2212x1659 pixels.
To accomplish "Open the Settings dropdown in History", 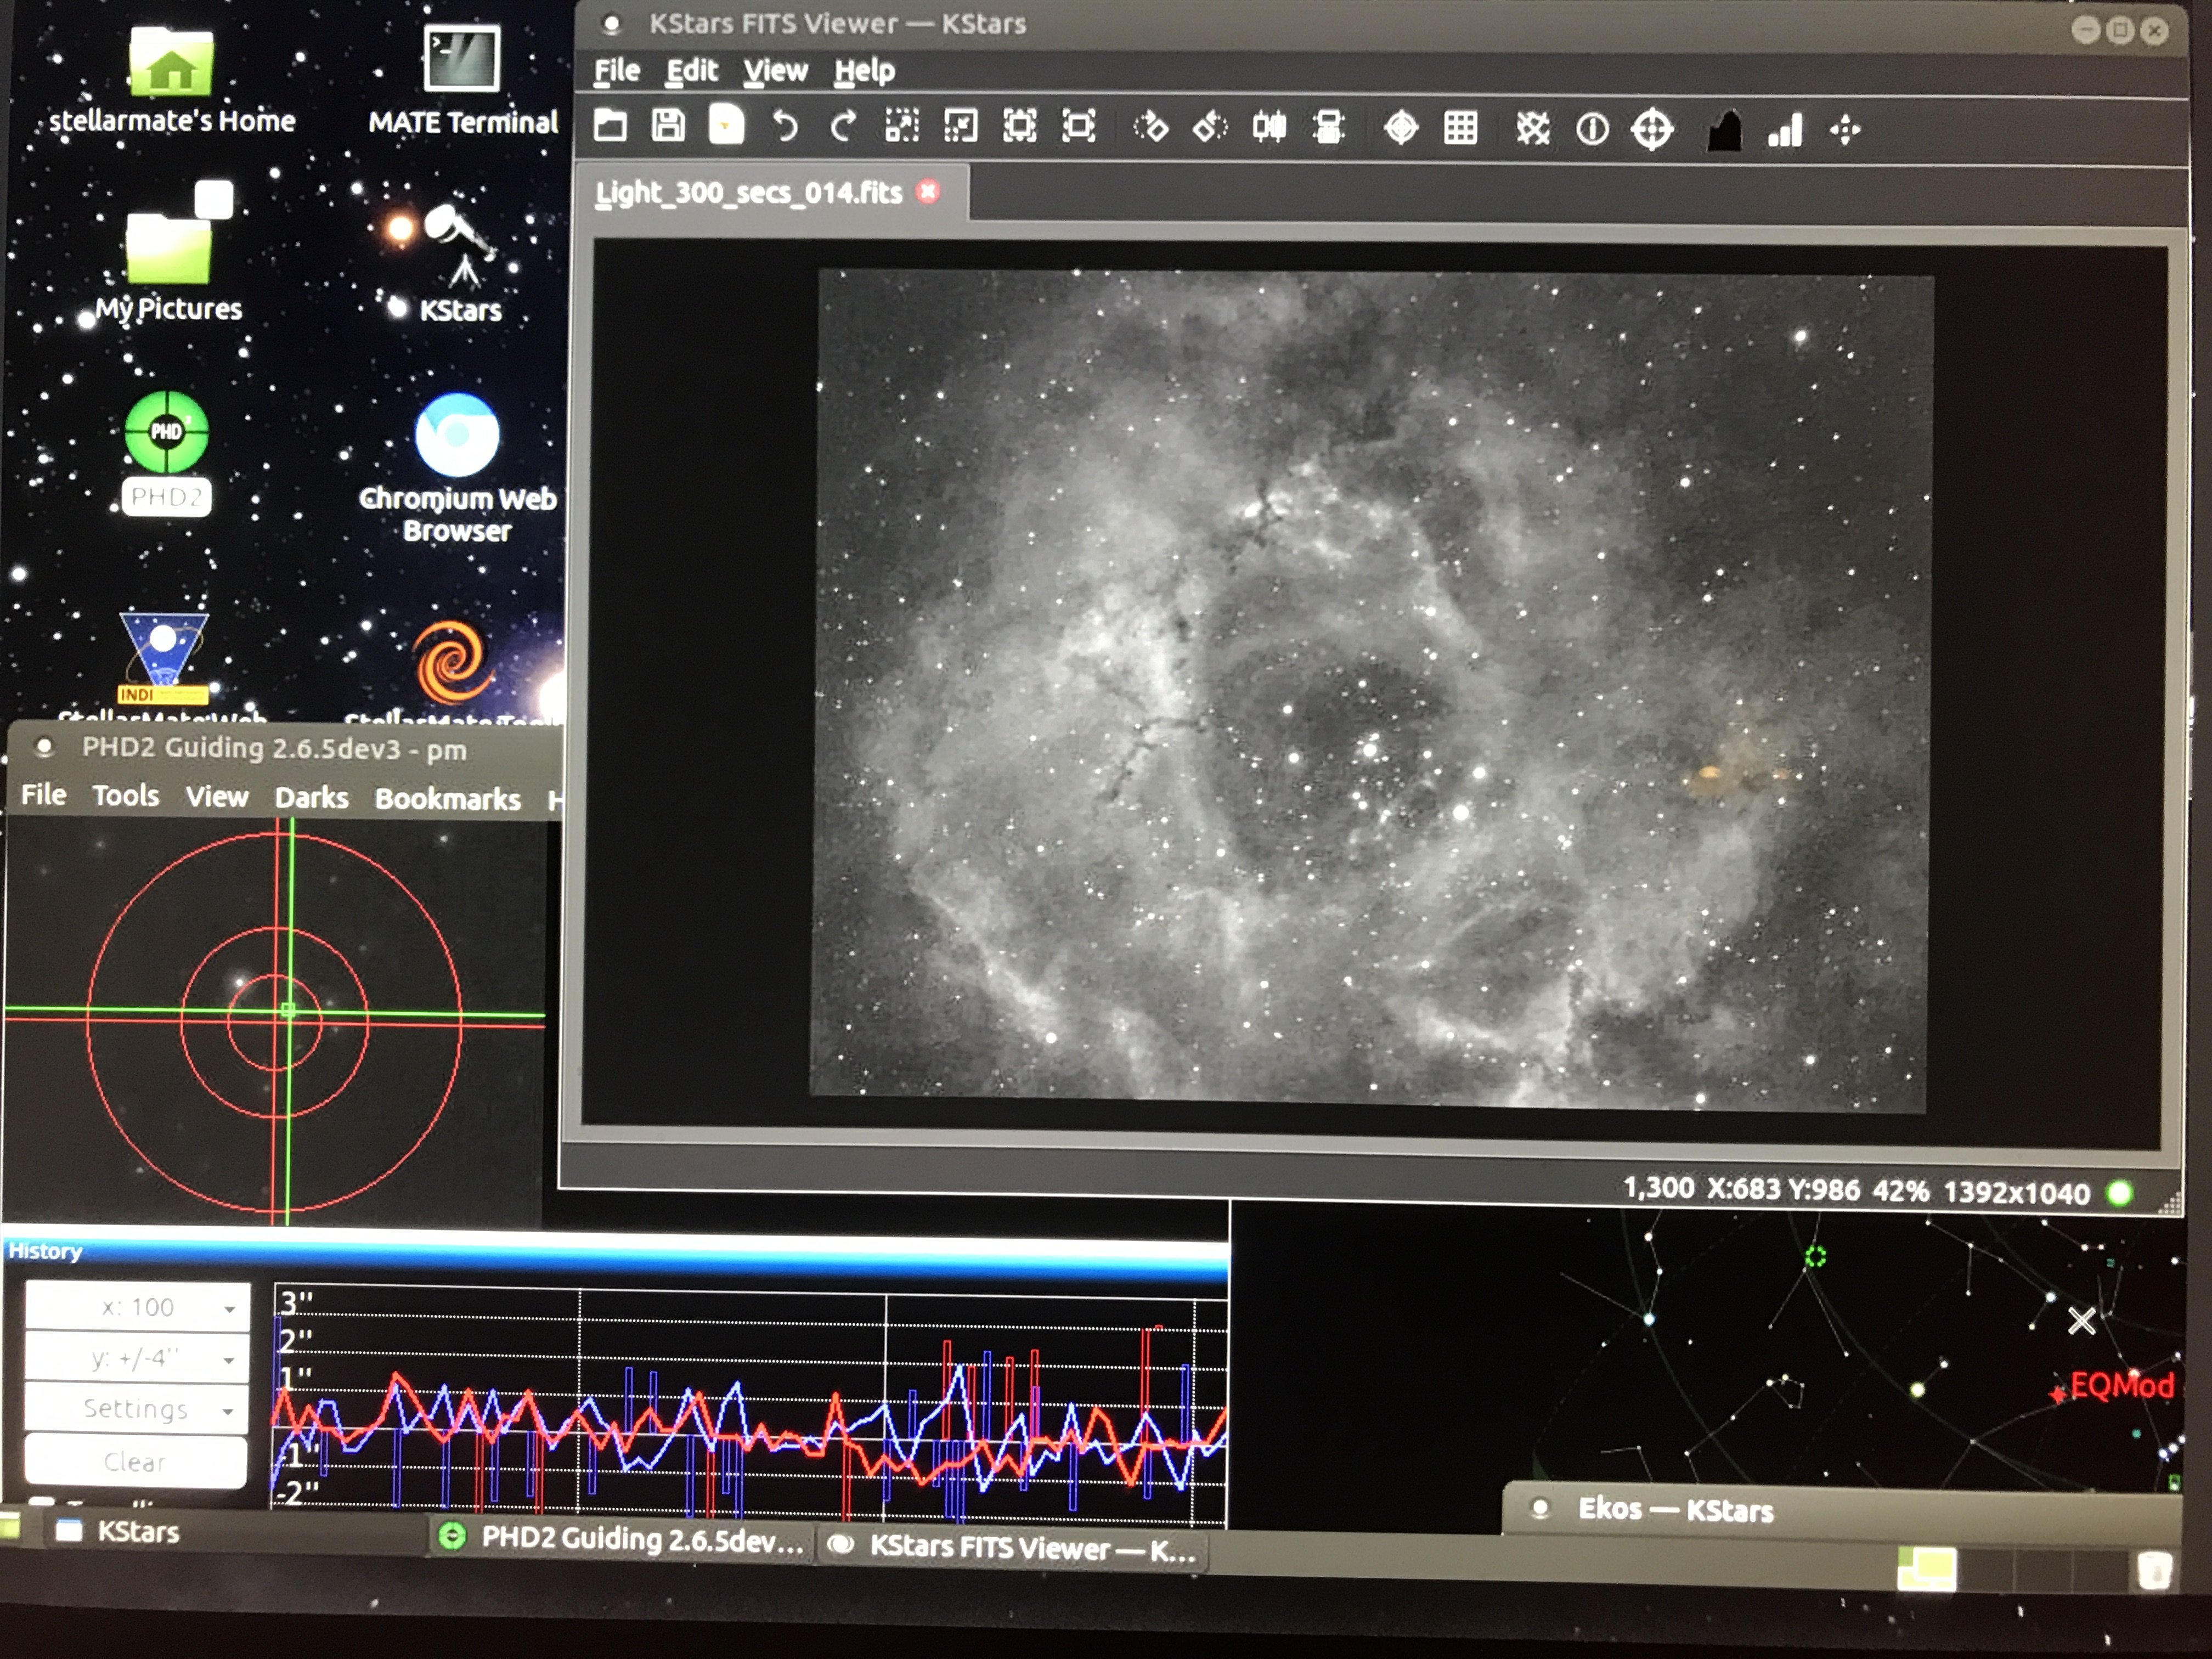I will [x=137, y=1409].
